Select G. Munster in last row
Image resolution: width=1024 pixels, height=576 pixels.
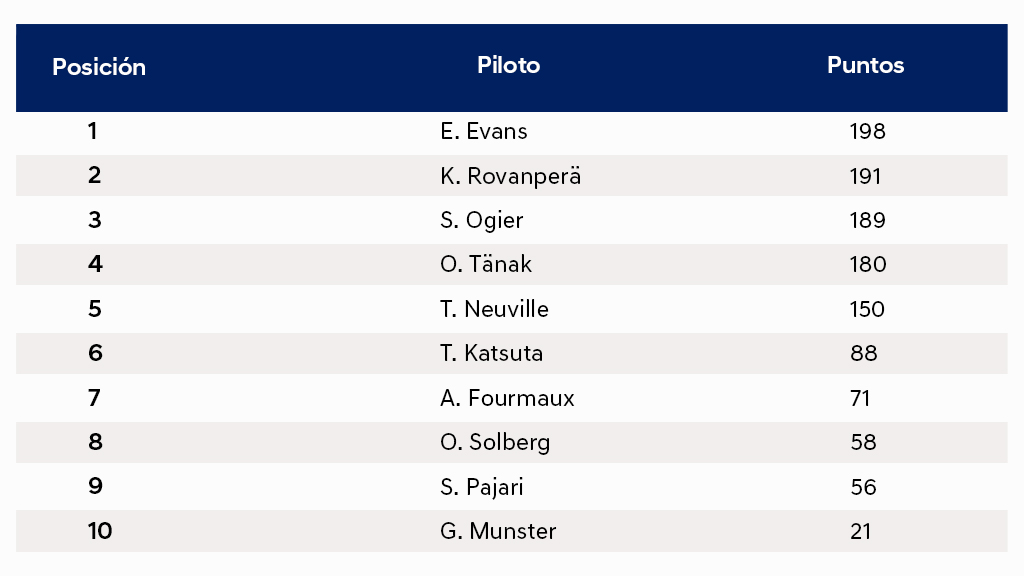click(498, 531)
